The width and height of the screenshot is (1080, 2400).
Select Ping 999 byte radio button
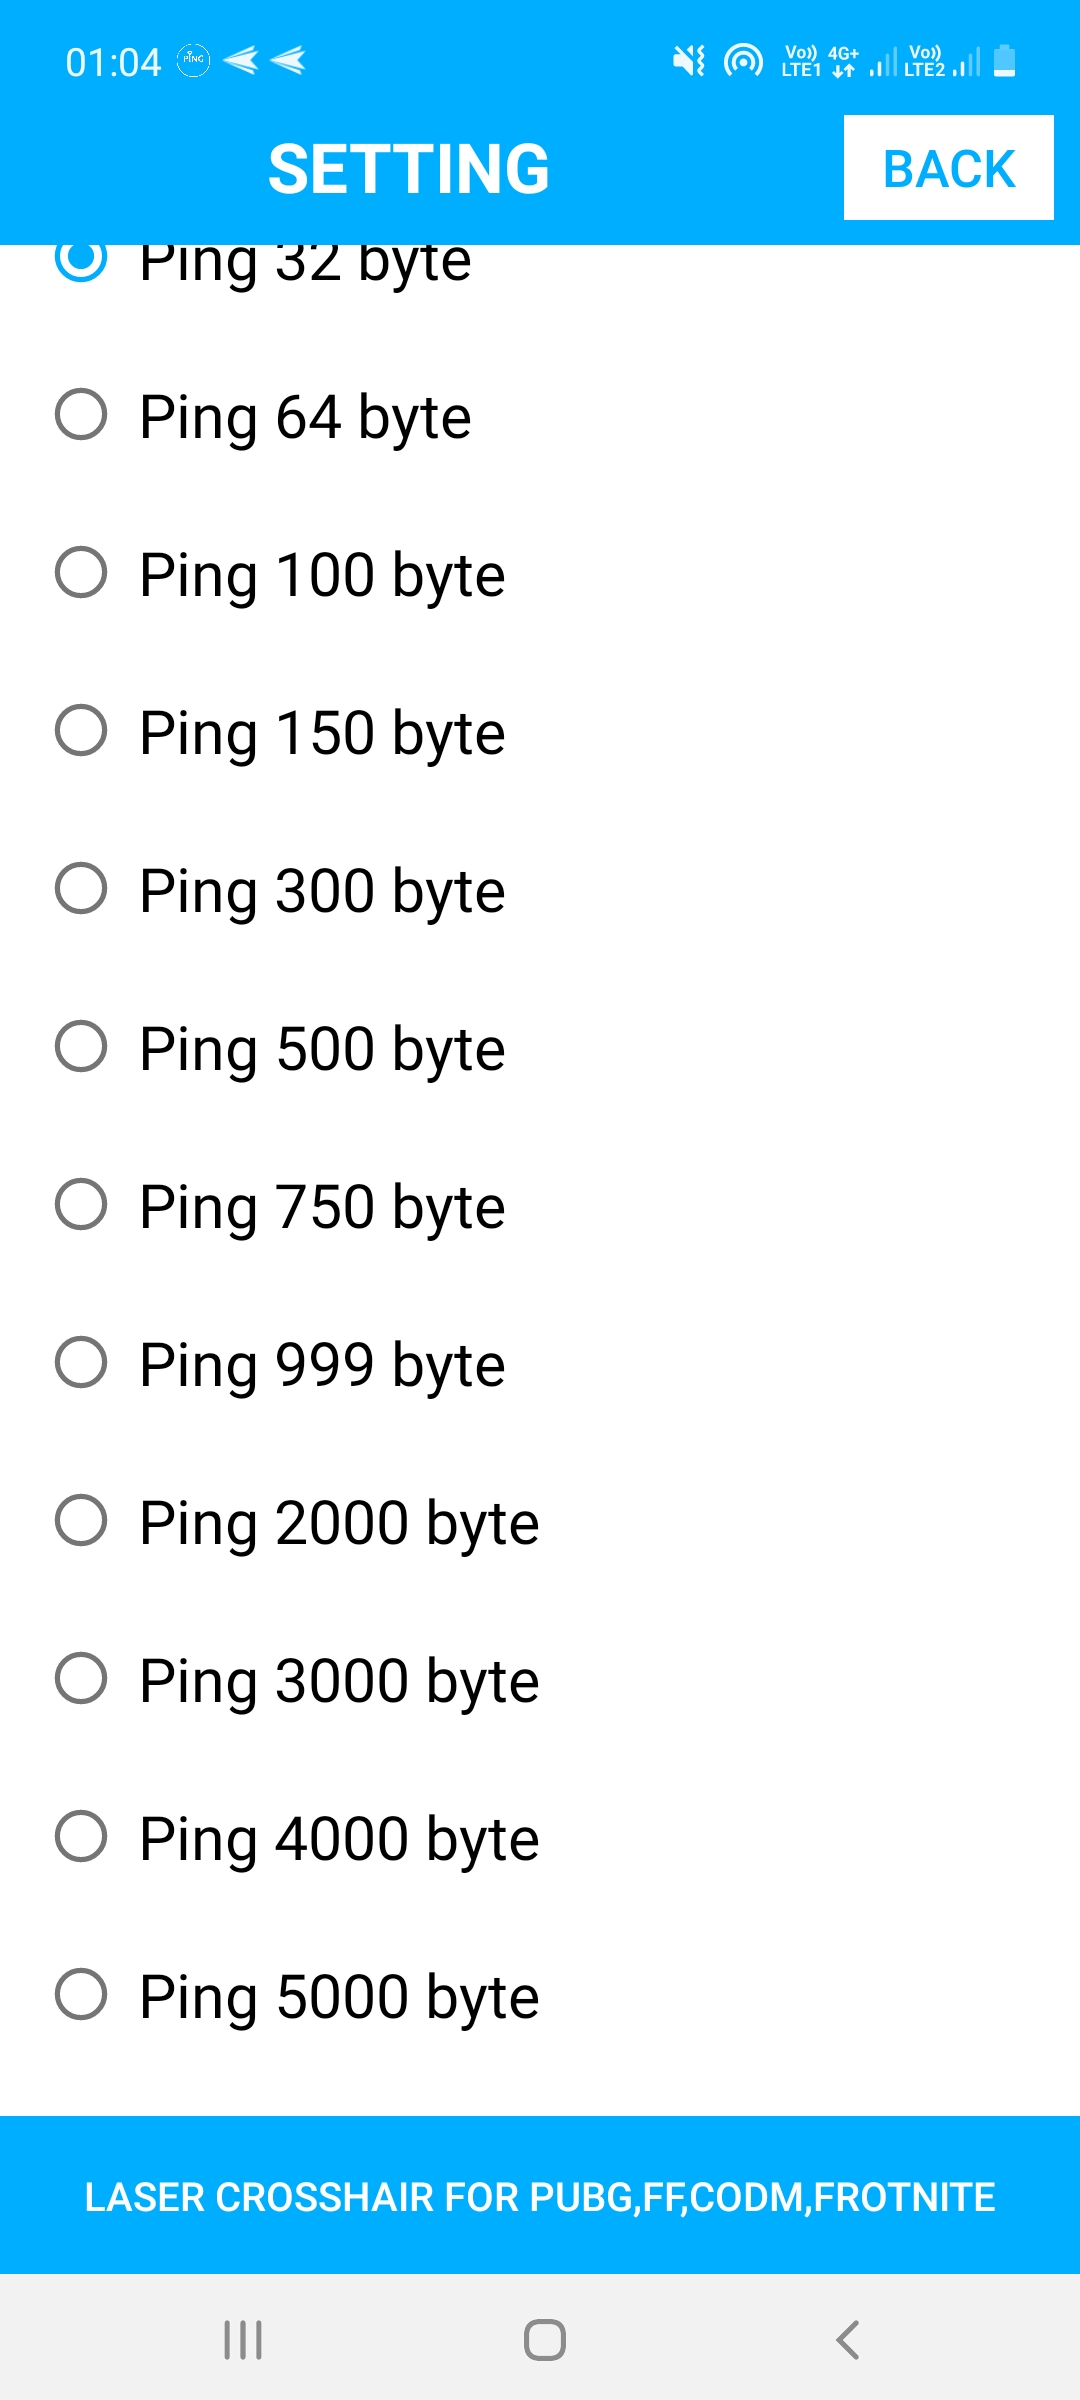[x=81, y=1363]
